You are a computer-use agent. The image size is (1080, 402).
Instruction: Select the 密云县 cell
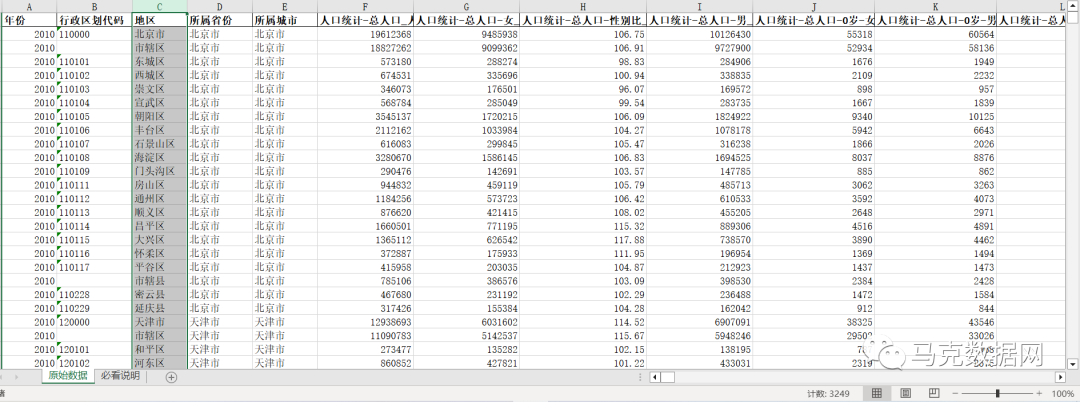[x=160, y=295]
